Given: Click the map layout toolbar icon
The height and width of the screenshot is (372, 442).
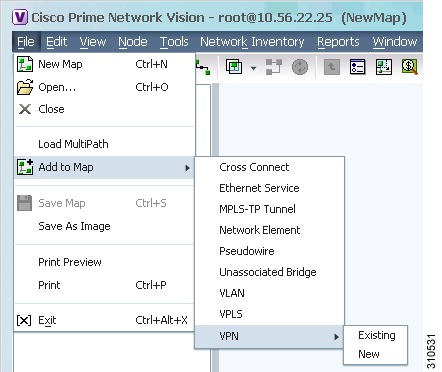Looking at the screenshot, I should tap(383, 67).
